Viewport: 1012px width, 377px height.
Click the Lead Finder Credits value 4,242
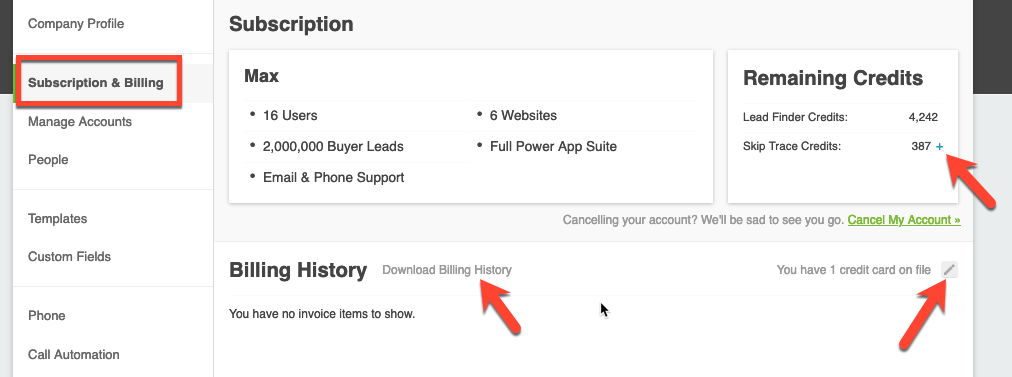coord(923,117)
